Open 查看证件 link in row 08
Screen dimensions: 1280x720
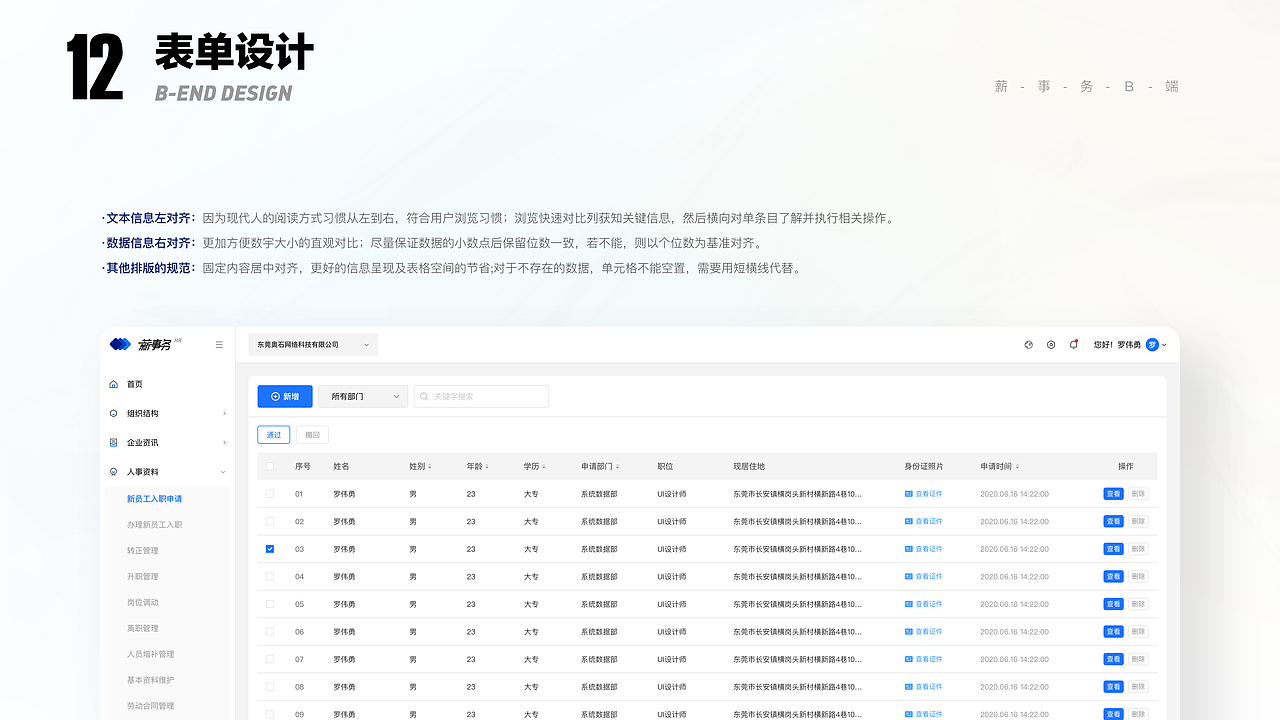[929, 687]
